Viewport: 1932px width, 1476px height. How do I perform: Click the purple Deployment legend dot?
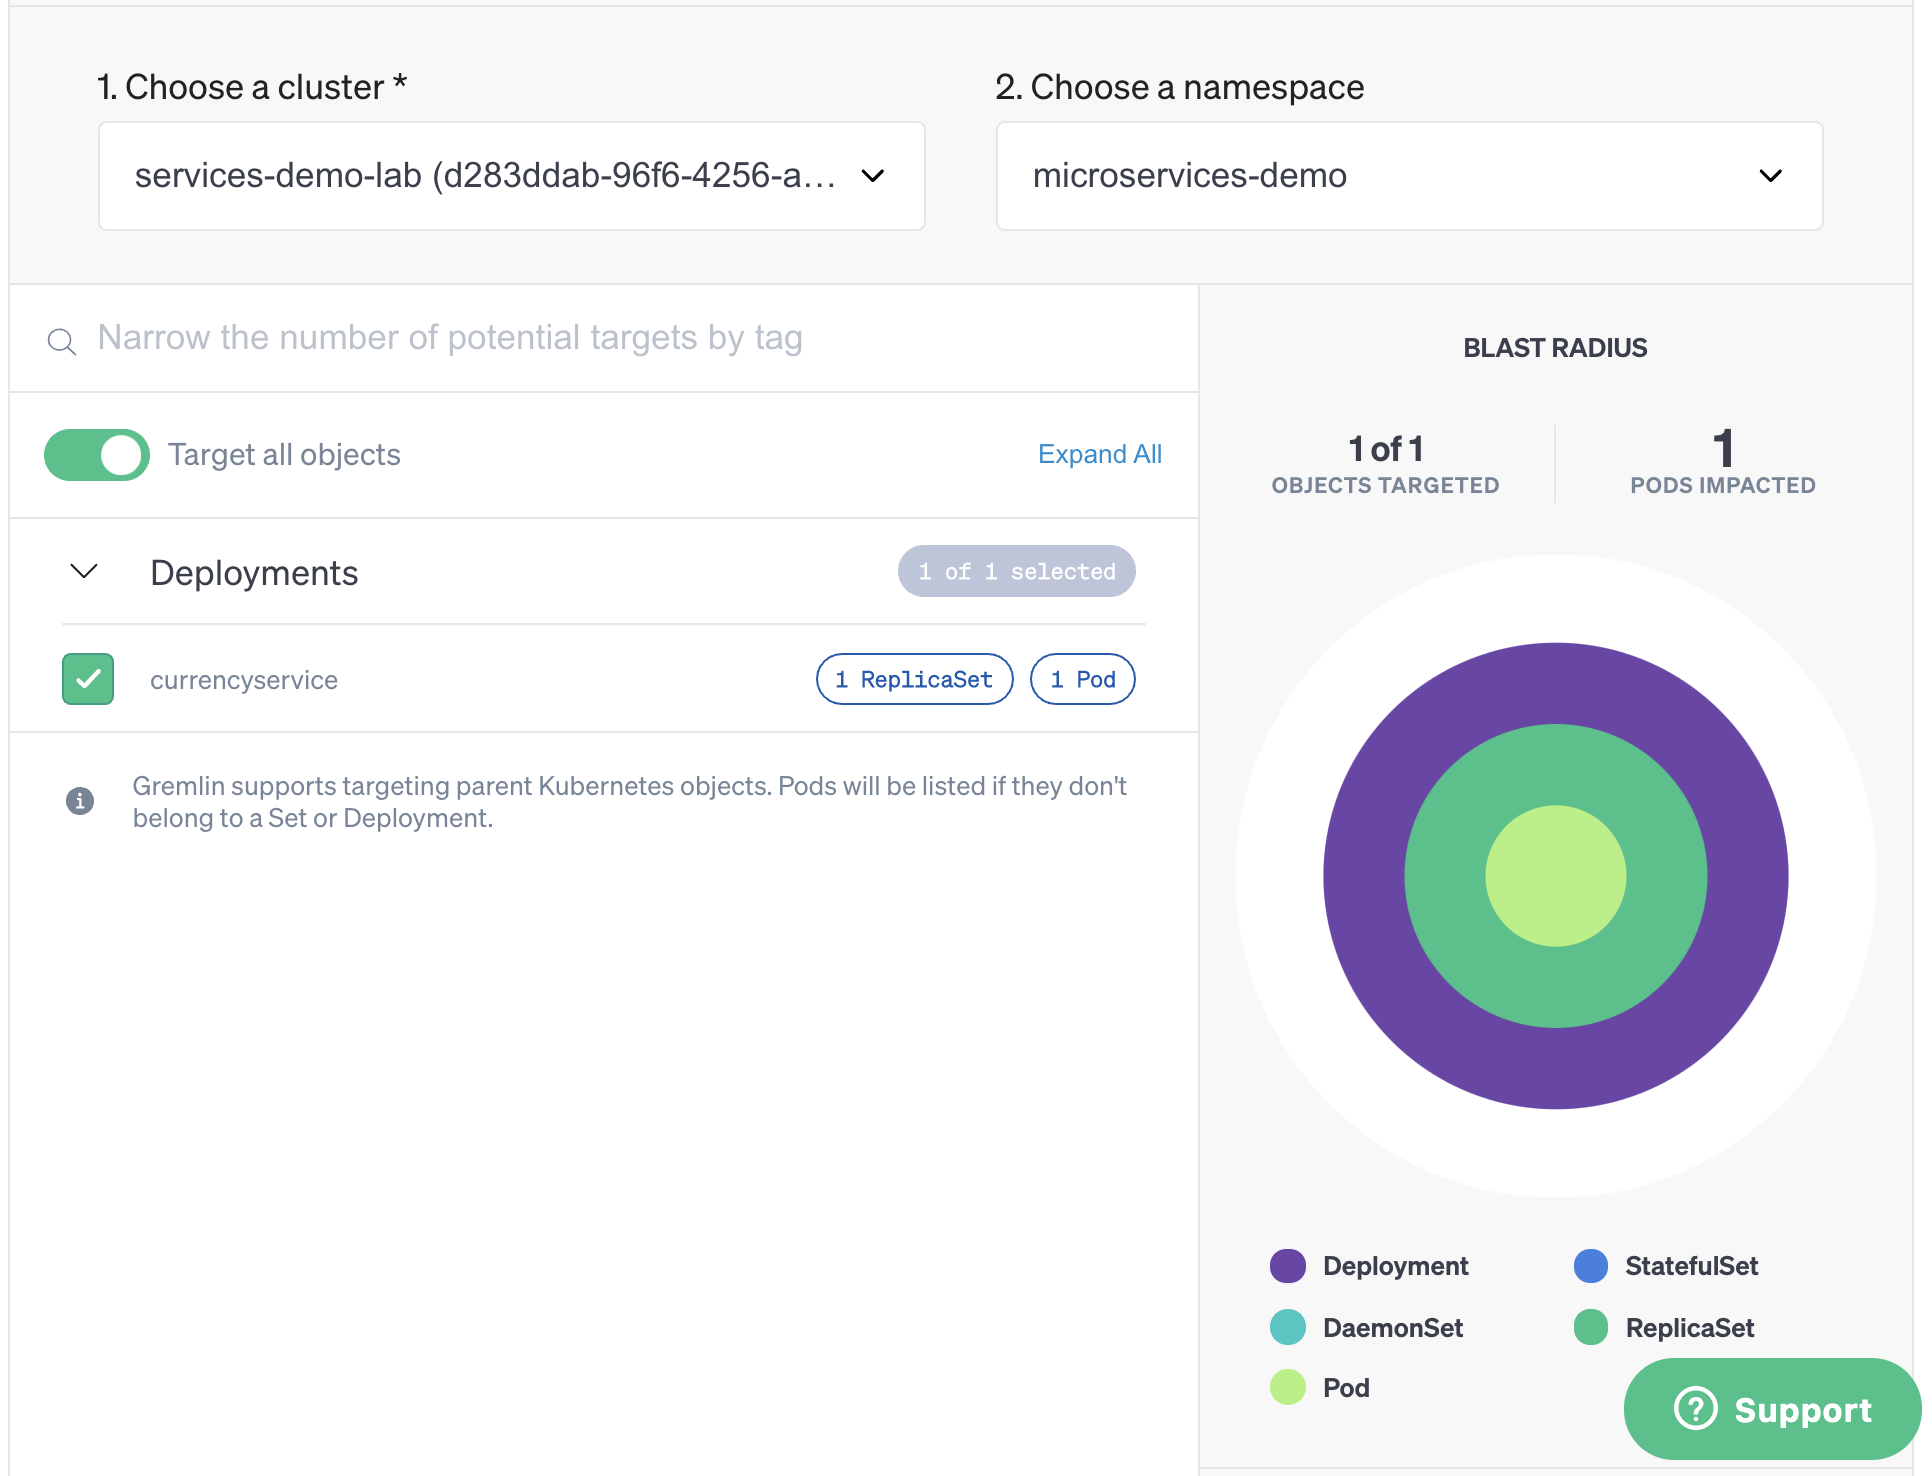(x=1288, y=1265)
